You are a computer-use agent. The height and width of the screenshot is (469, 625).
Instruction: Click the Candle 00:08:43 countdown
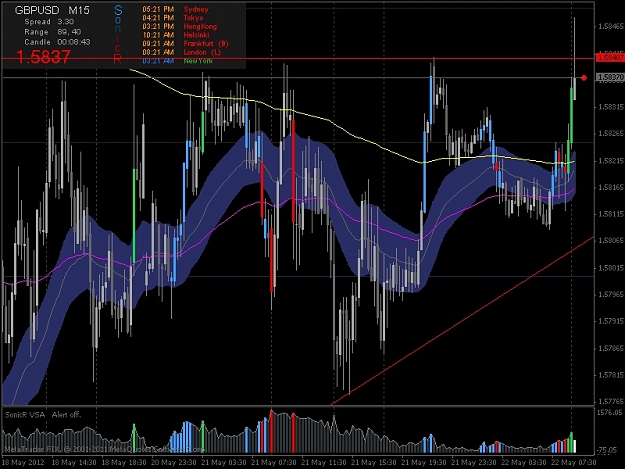click(x=57, y=42)
